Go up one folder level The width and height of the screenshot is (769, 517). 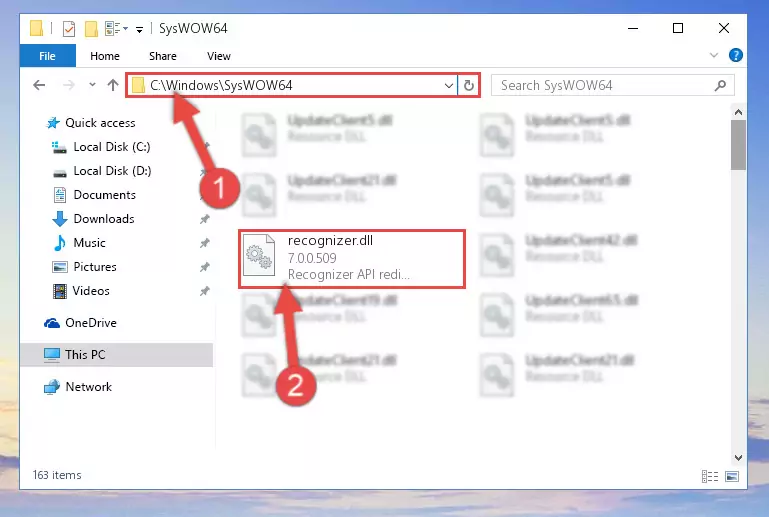coord(113,85)
